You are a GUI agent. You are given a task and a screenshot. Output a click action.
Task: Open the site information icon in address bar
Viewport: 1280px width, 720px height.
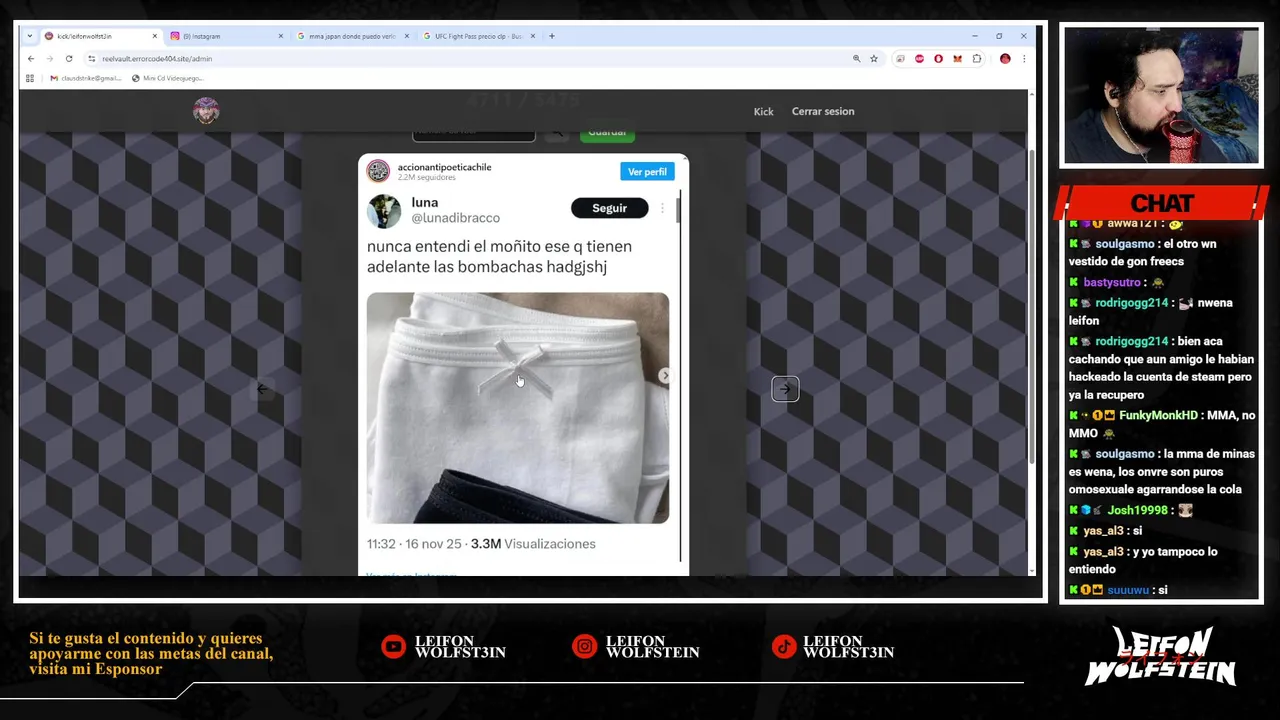click(x=91, y=59)
